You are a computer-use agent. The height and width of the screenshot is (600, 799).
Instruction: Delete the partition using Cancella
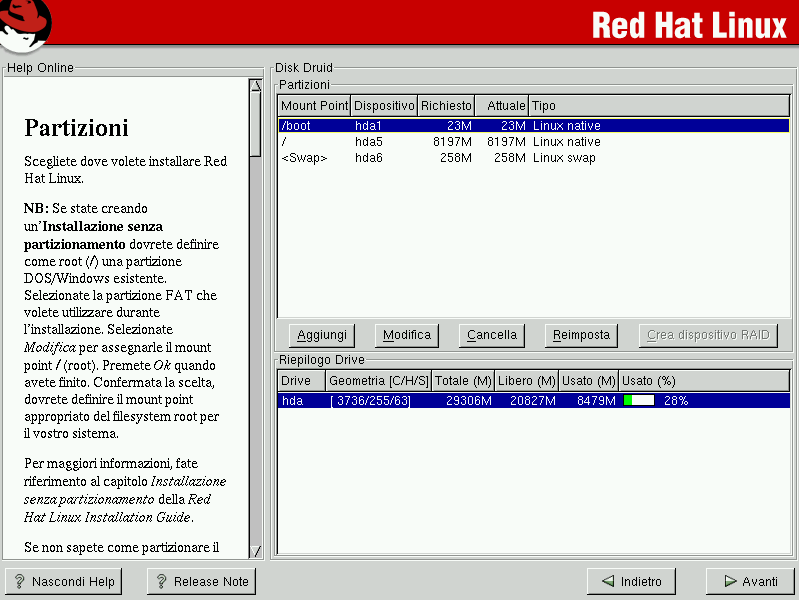click(492, 335)
